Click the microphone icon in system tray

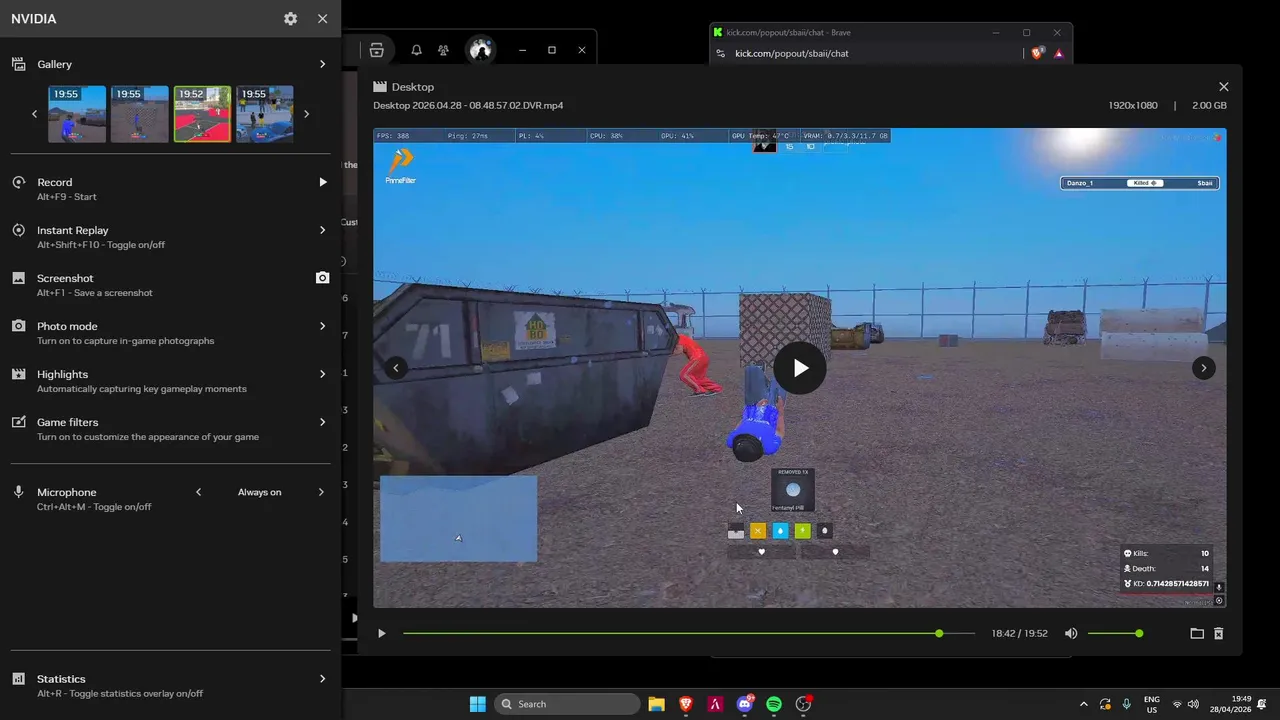coord(1127,704)
